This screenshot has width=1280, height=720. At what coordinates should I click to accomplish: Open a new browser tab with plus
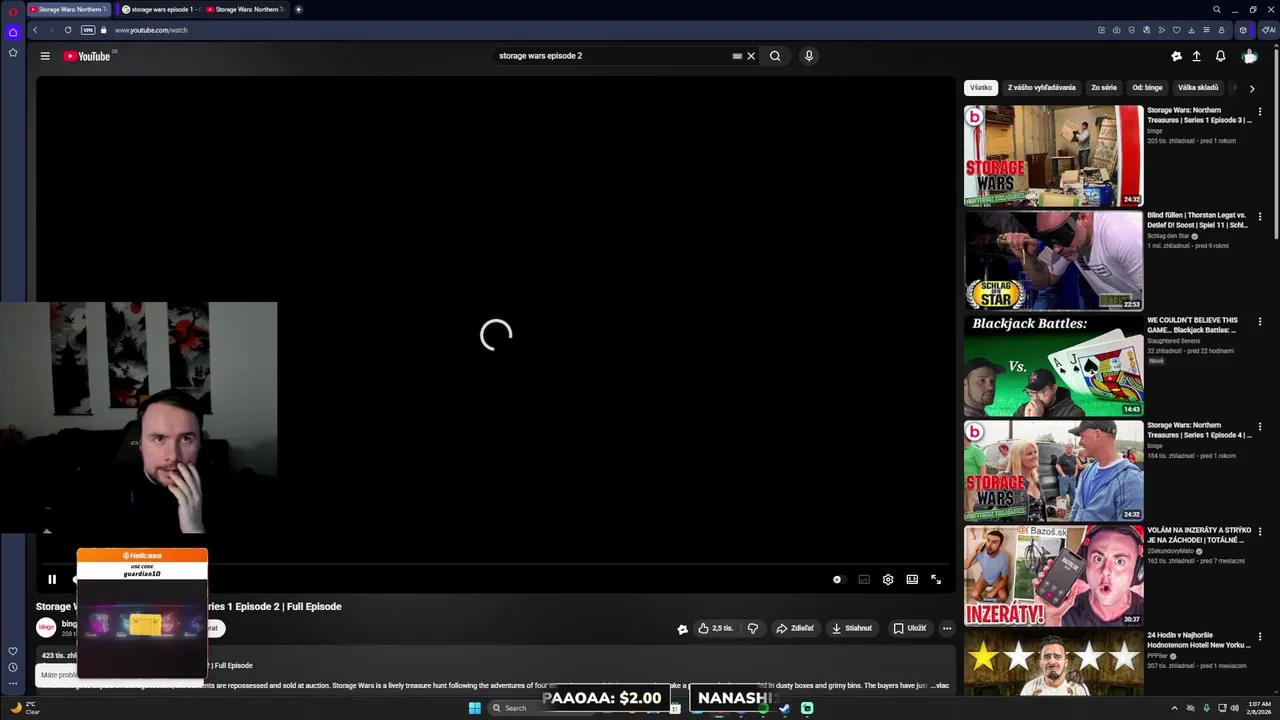click(298, 9)
